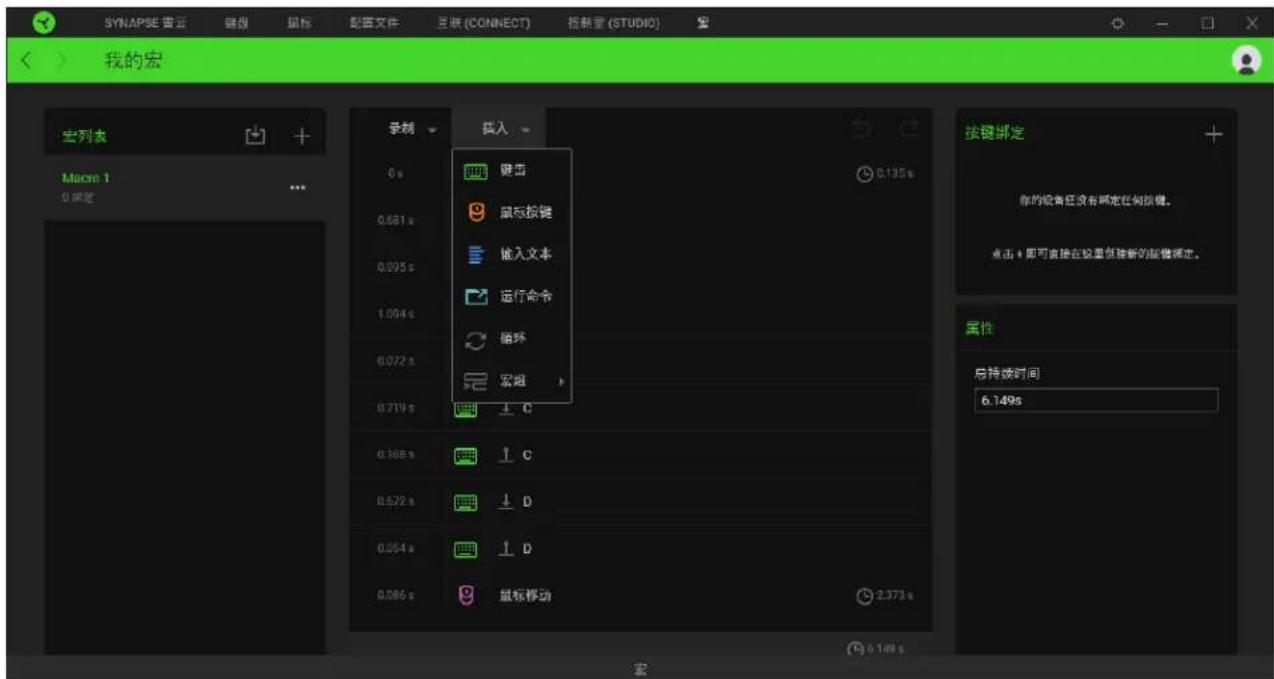Select the D key-up row at 0.054 s

pyautogui.click(x=640, y=549)
